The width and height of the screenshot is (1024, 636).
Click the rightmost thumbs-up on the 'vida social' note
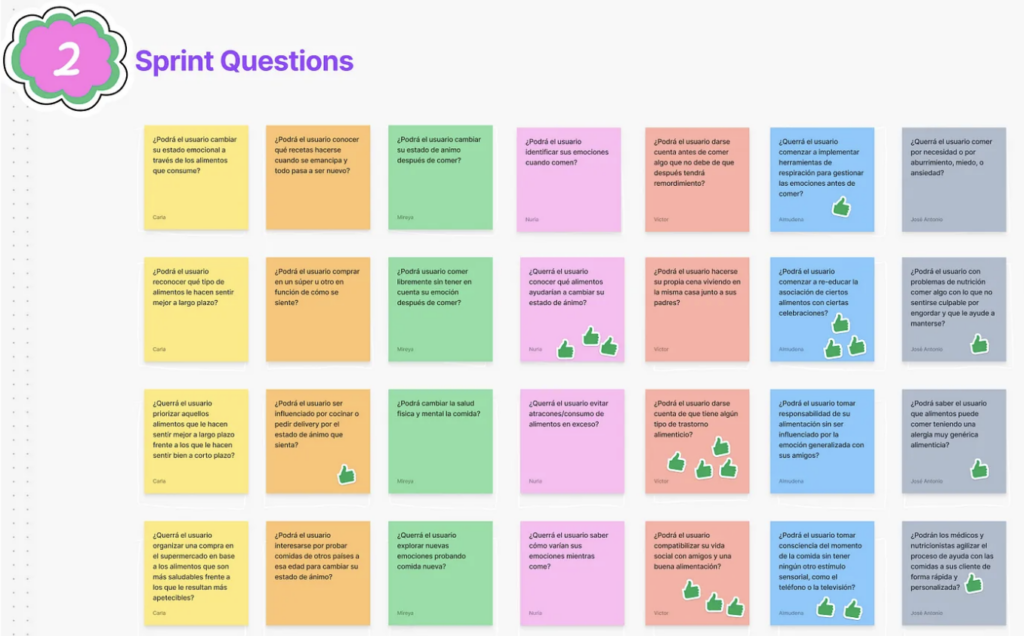point(735,607)
